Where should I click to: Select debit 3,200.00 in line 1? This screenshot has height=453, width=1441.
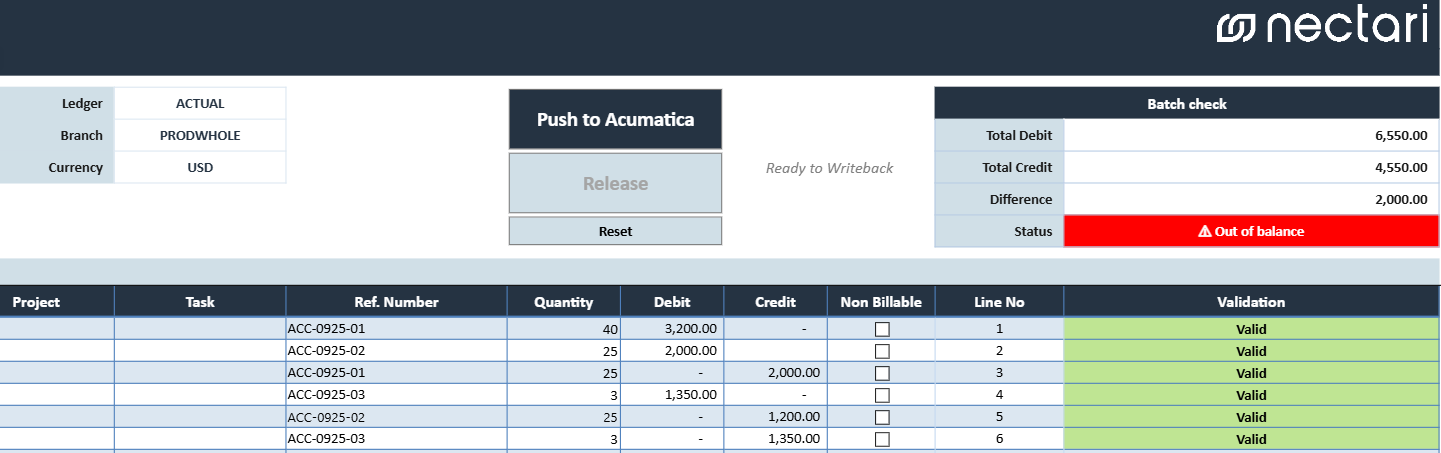tap(672, 329)
